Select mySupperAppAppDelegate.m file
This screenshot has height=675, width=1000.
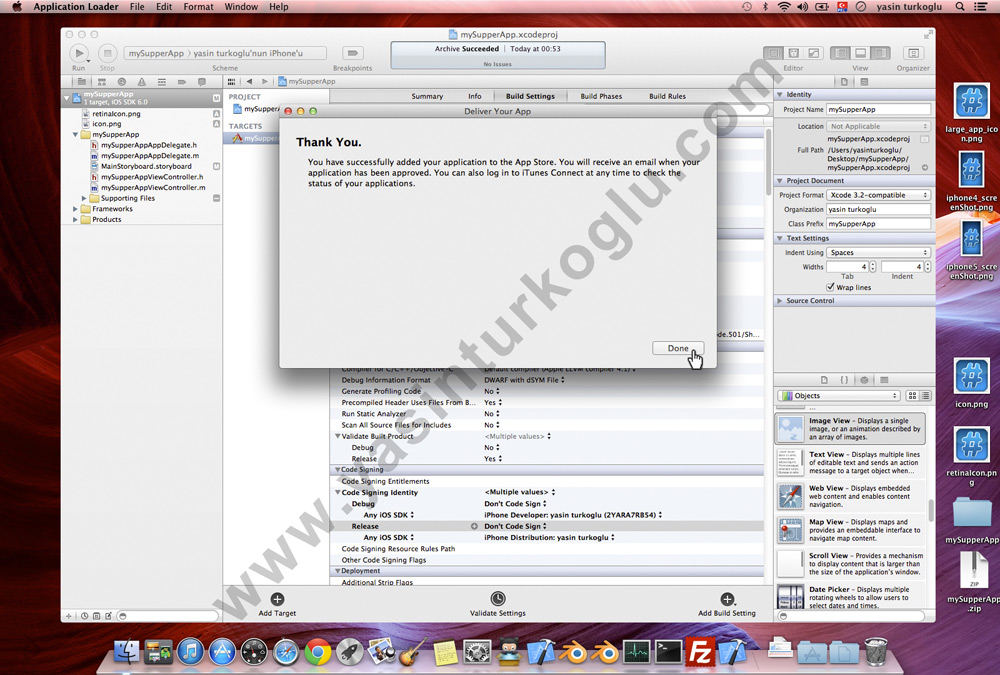150,156
